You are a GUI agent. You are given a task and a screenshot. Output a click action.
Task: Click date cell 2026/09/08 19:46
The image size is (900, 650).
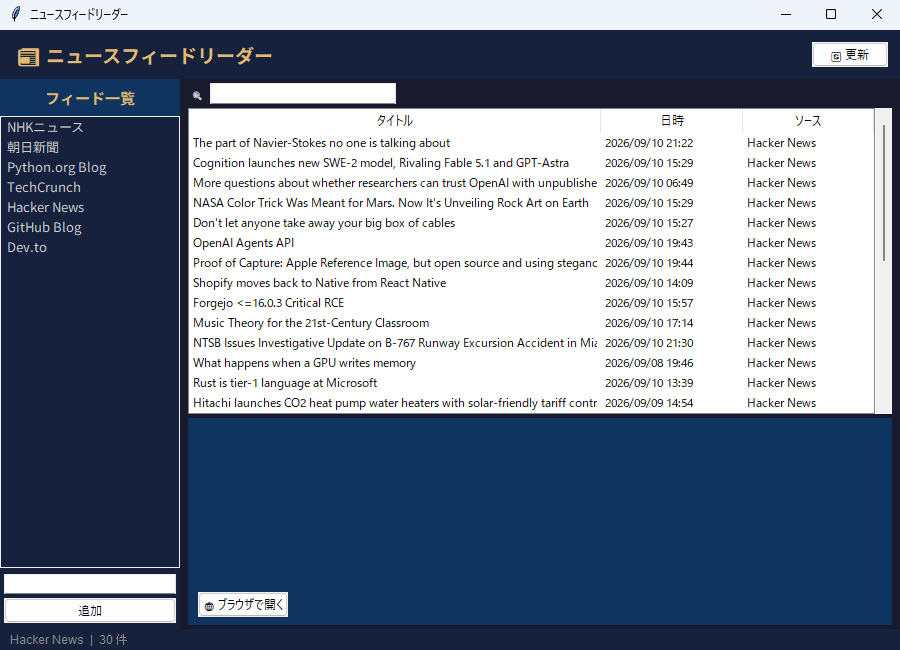click(649, 363)
